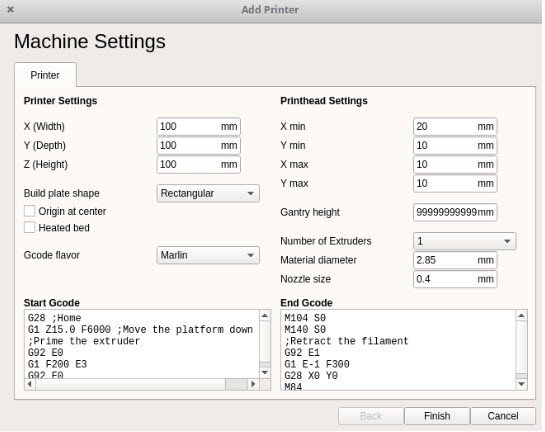This screenshot has width=545, height=432.
Task: Click the Z (Height) input field
Action: tap(198, 164)
